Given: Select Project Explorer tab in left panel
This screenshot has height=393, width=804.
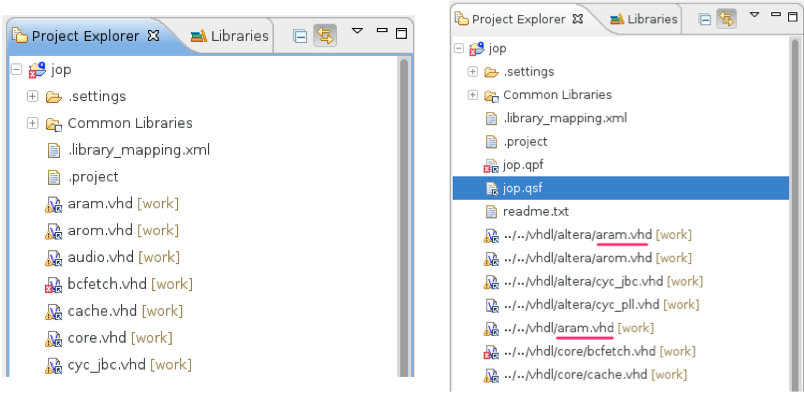Looking at the screenshot, I should pos(85,36).
